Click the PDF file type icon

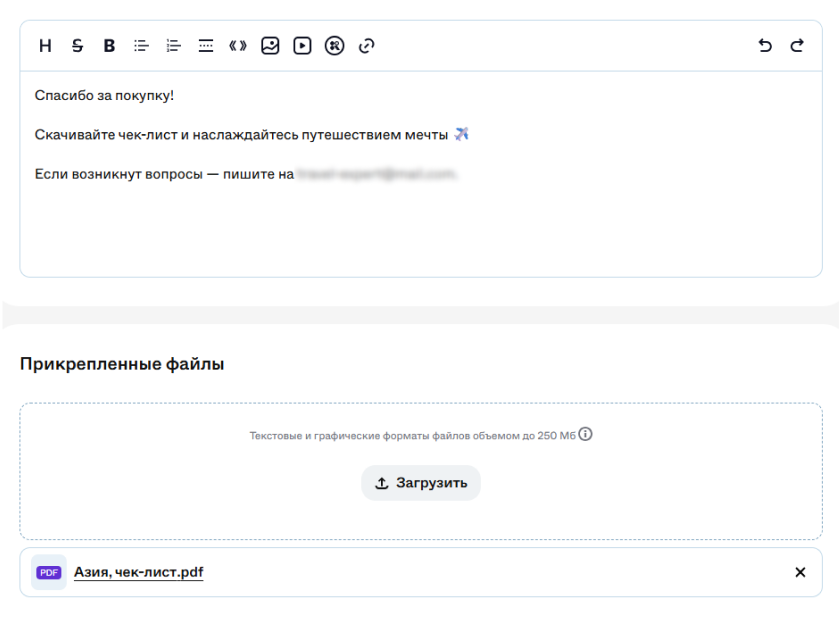[x=49, y=573]
